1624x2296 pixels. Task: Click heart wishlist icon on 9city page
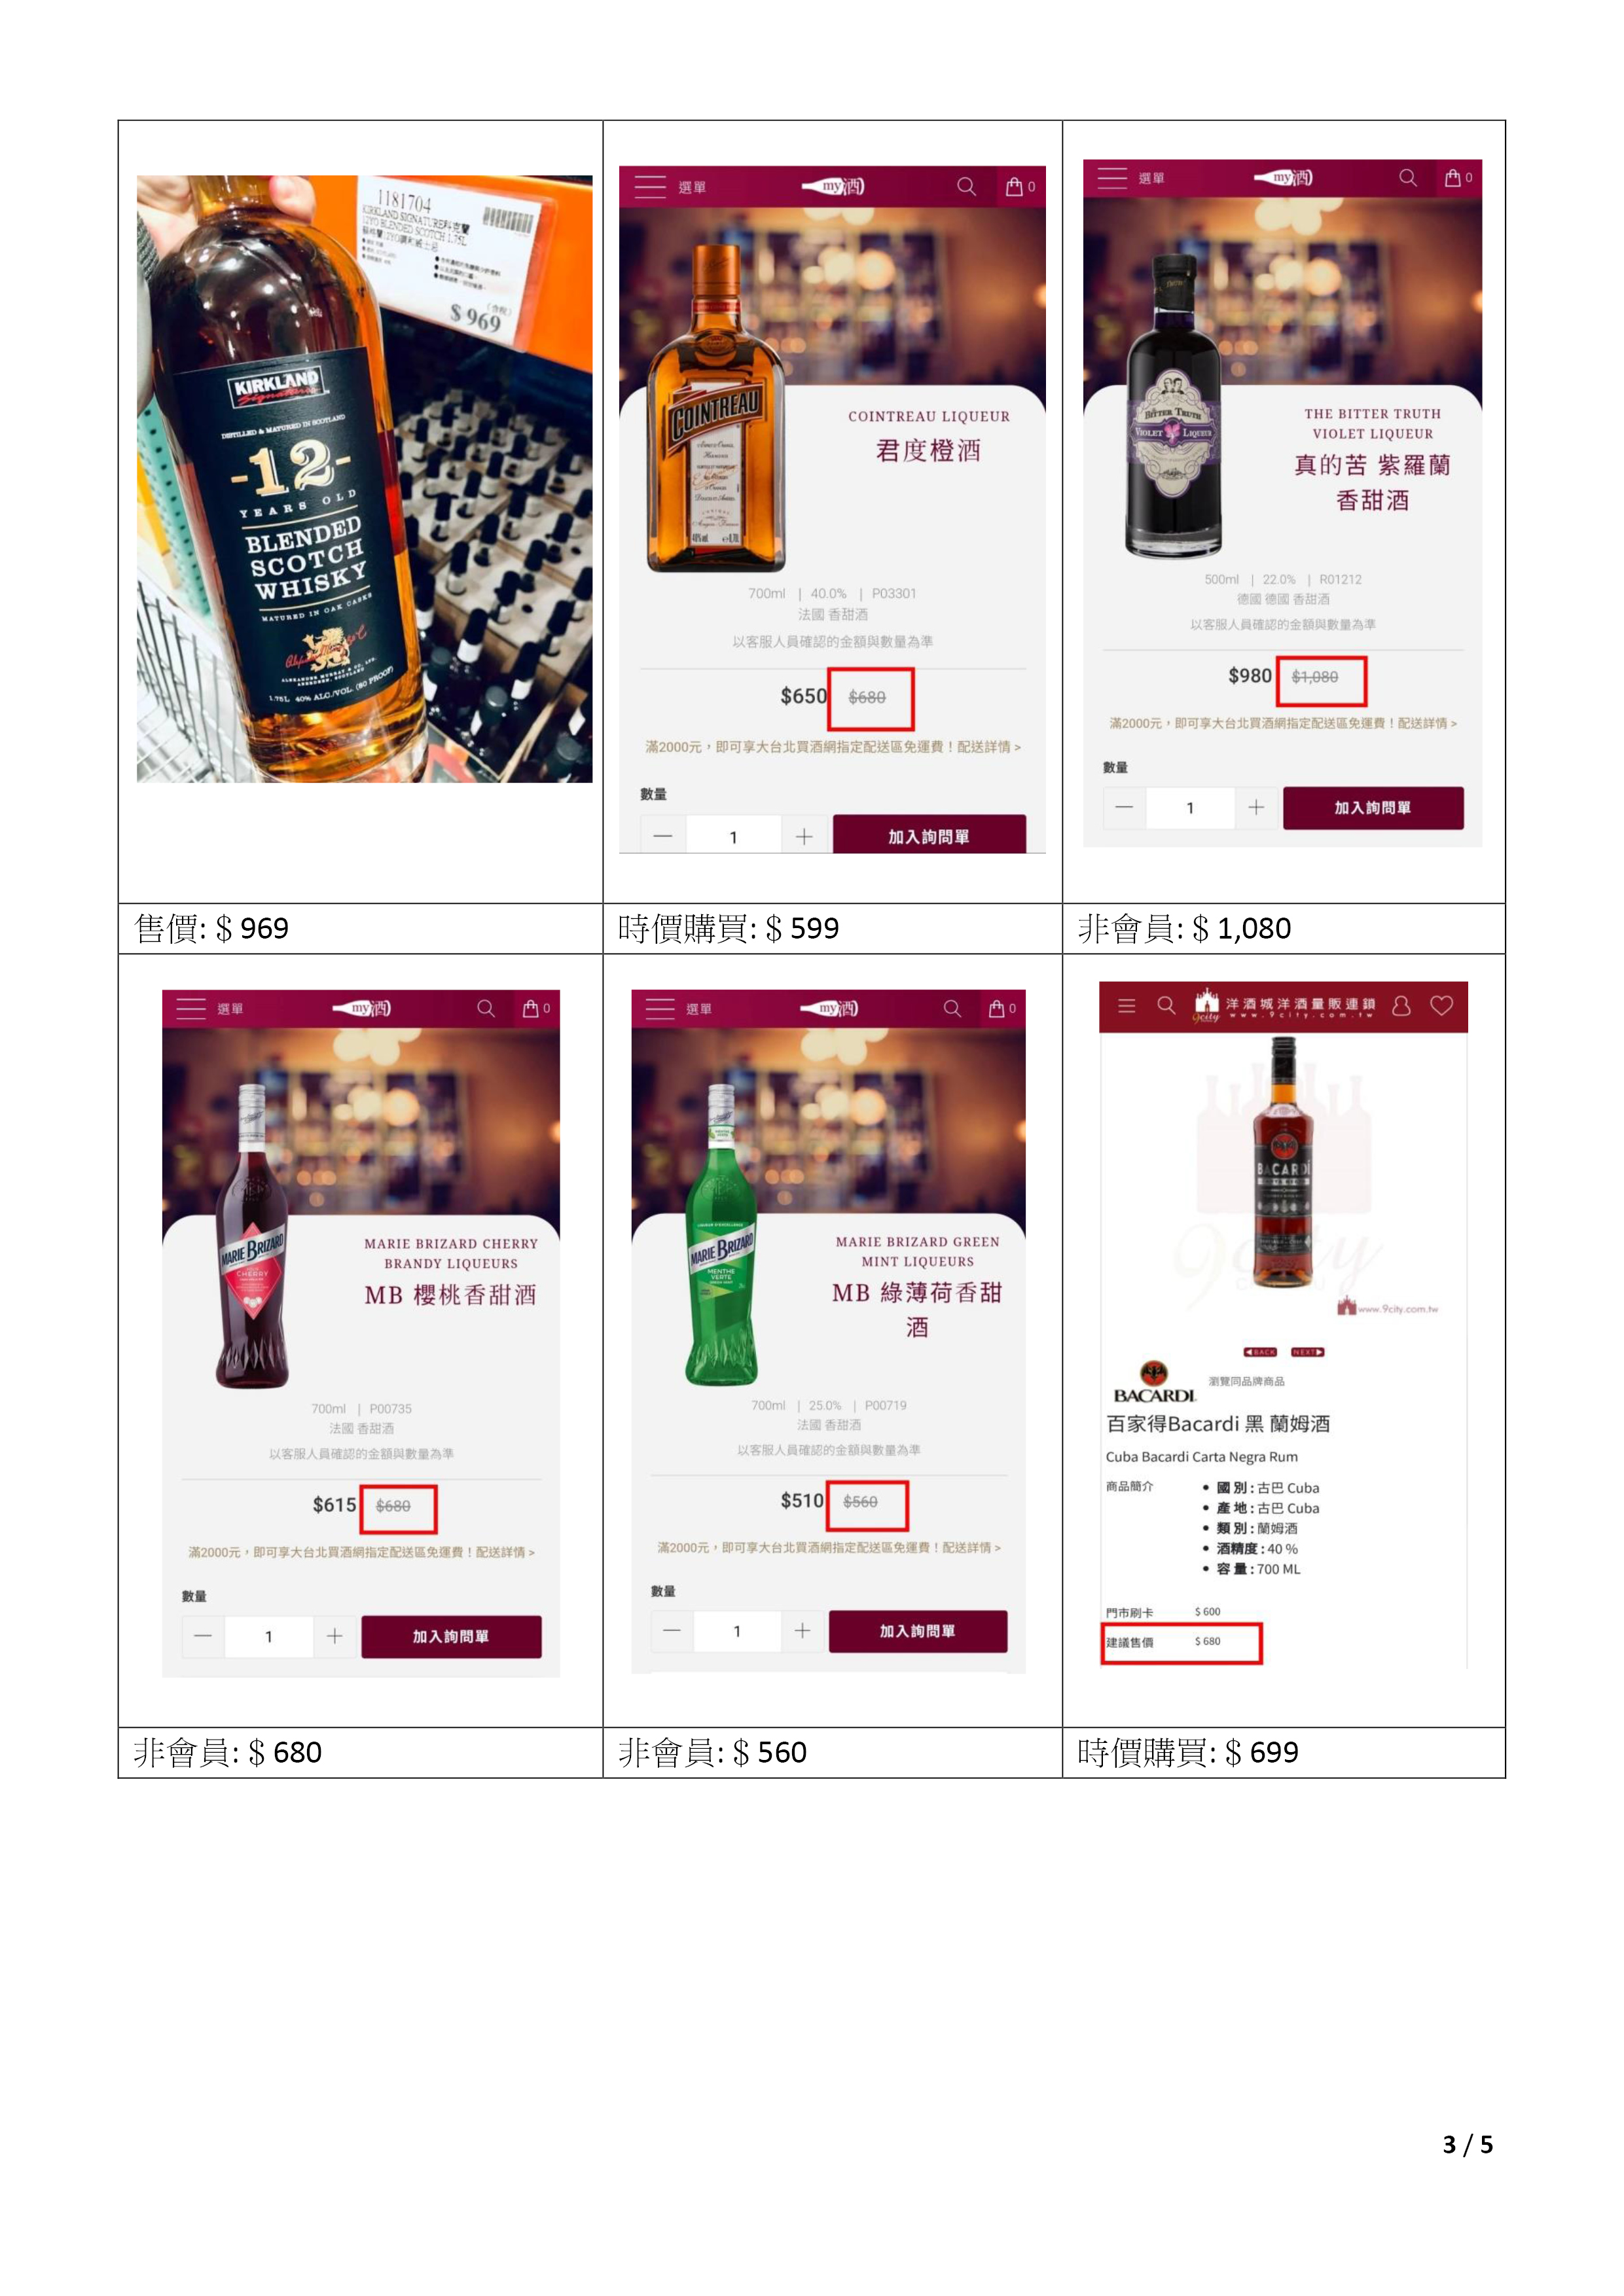tap(1441, 1006)
